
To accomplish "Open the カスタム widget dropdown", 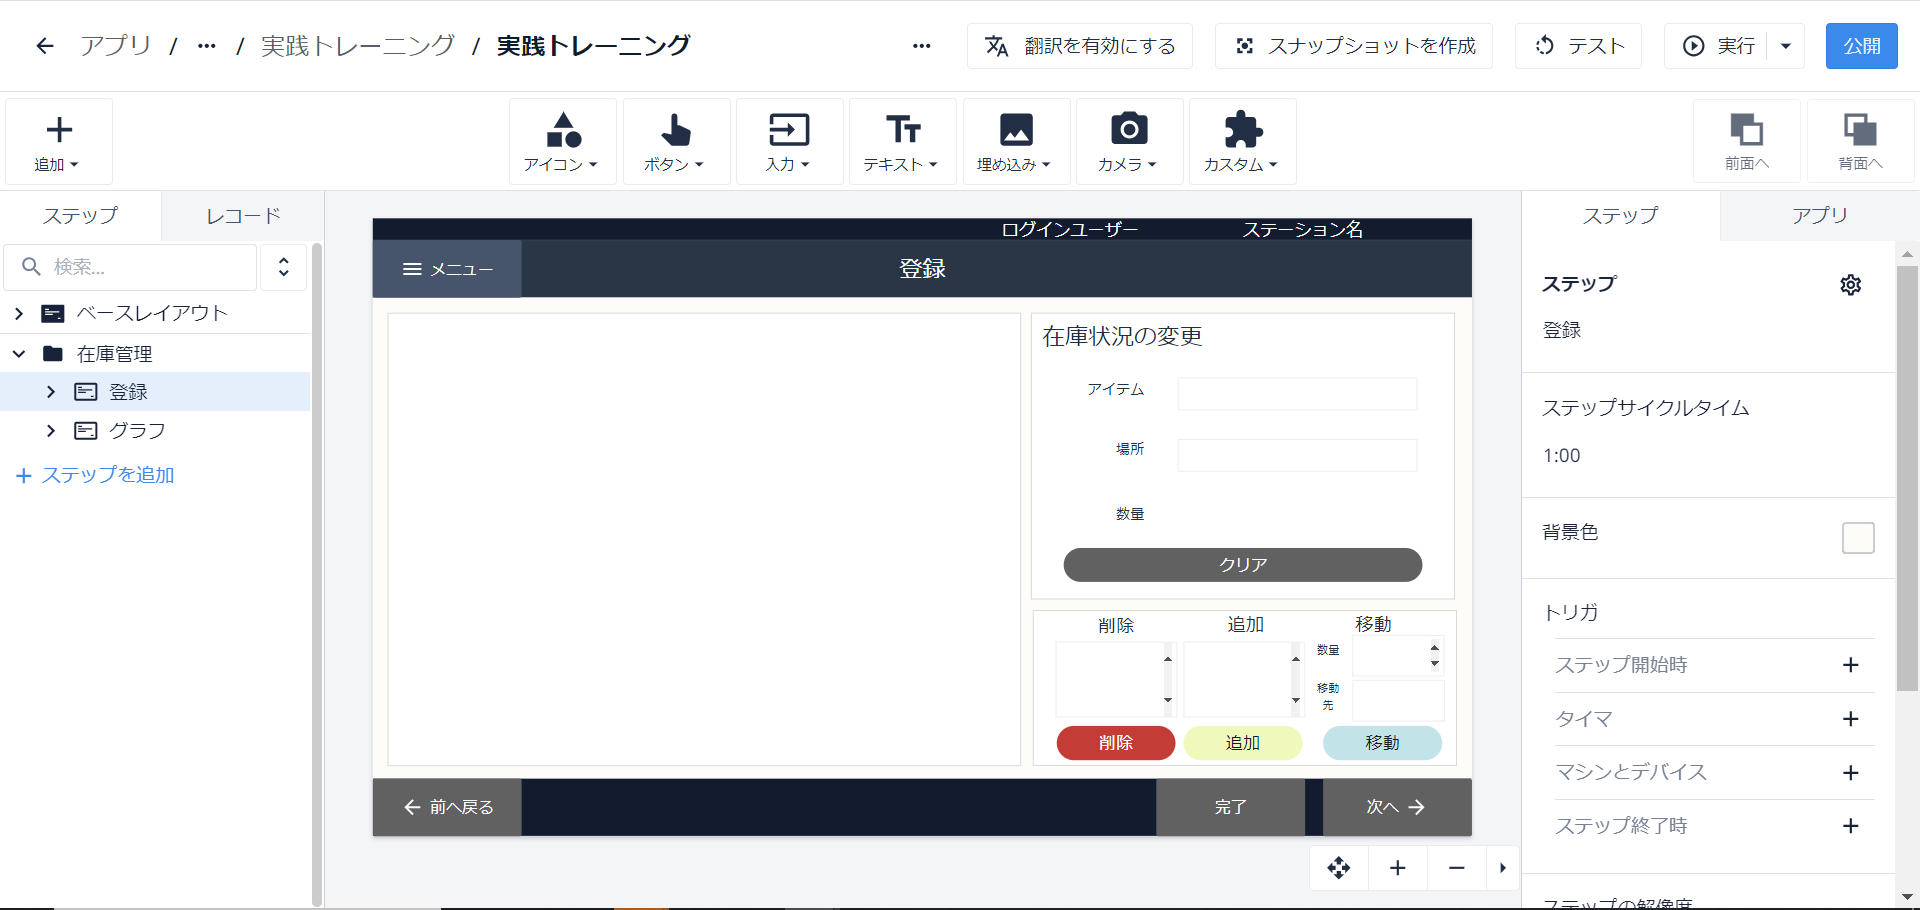I will 1242,142.
